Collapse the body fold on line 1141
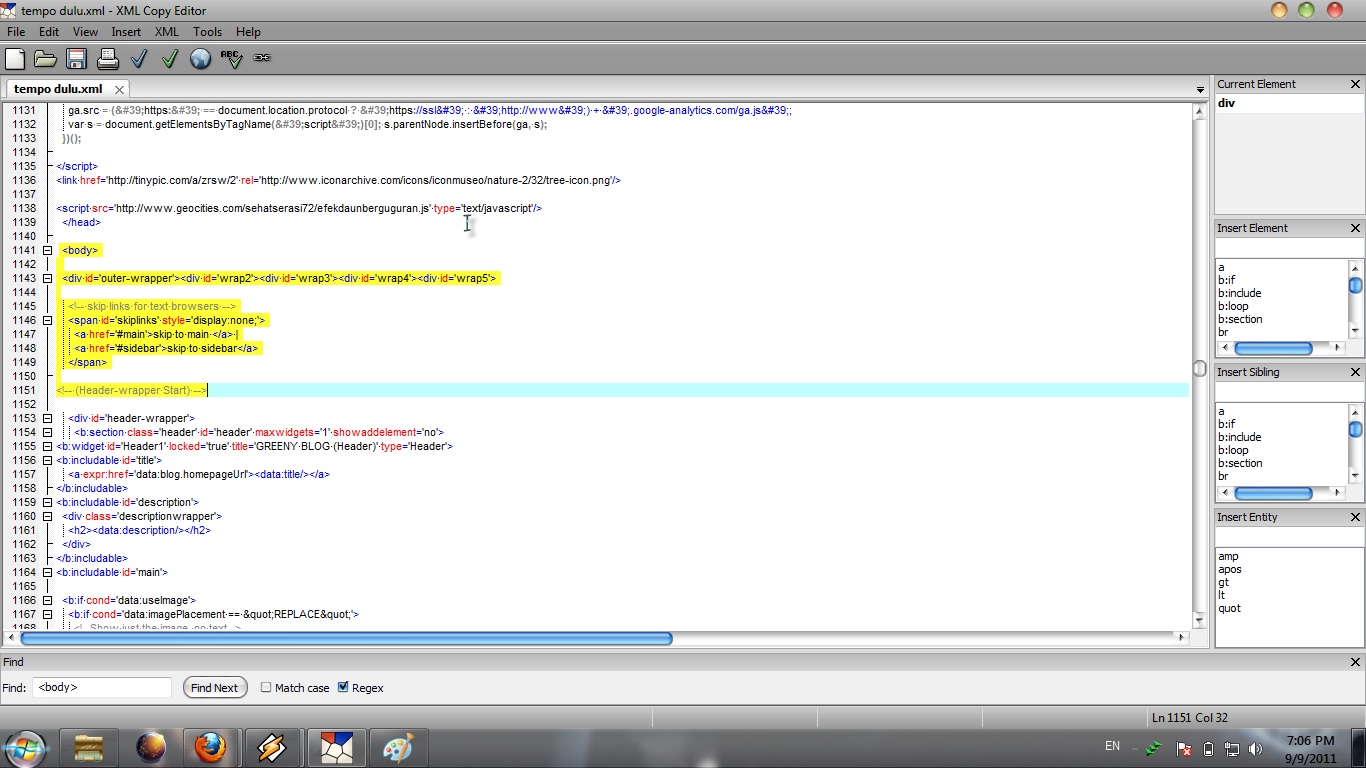This screenshot has height=768, width=1366. pos(47,250)
